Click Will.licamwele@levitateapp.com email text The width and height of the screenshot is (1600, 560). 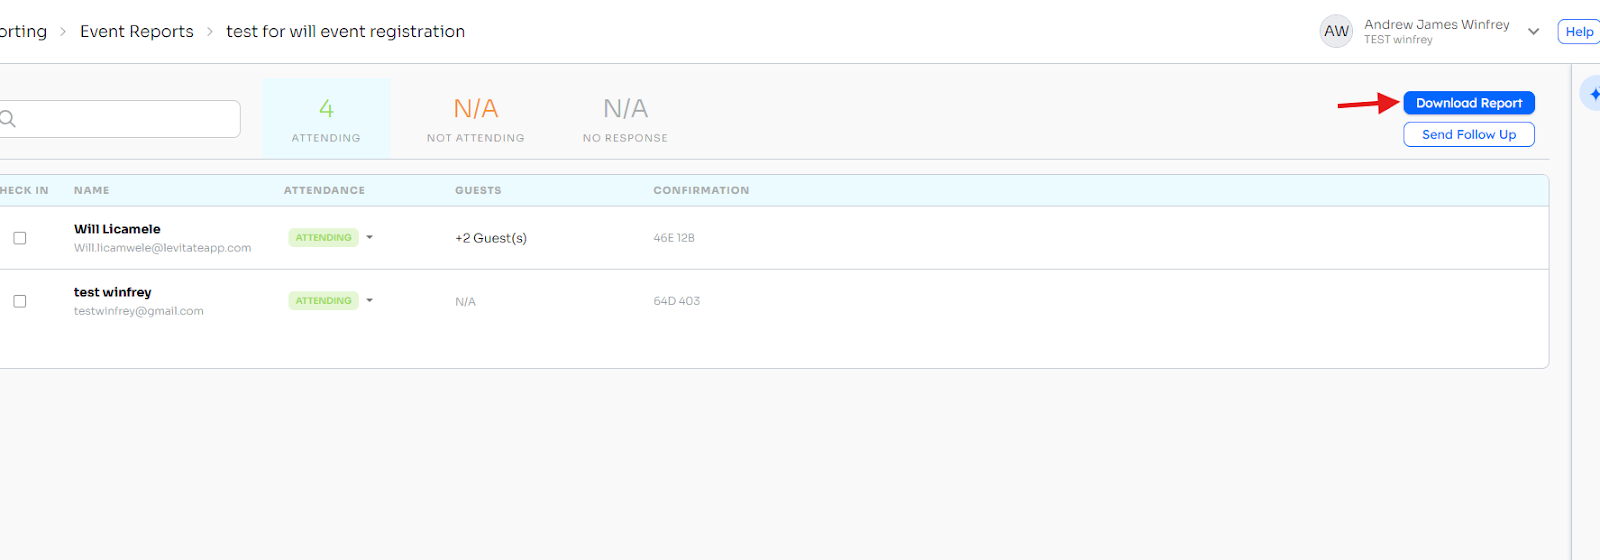[x=162, y=248]
